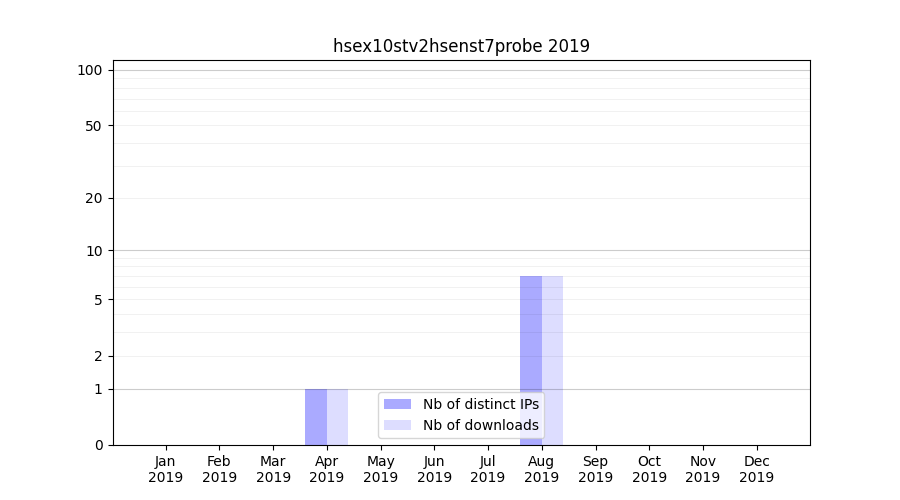Screen dimensions: 900x500
Task: Click the 'Nb of downloads' legend swatch
Action: click(x=397, y=425)
